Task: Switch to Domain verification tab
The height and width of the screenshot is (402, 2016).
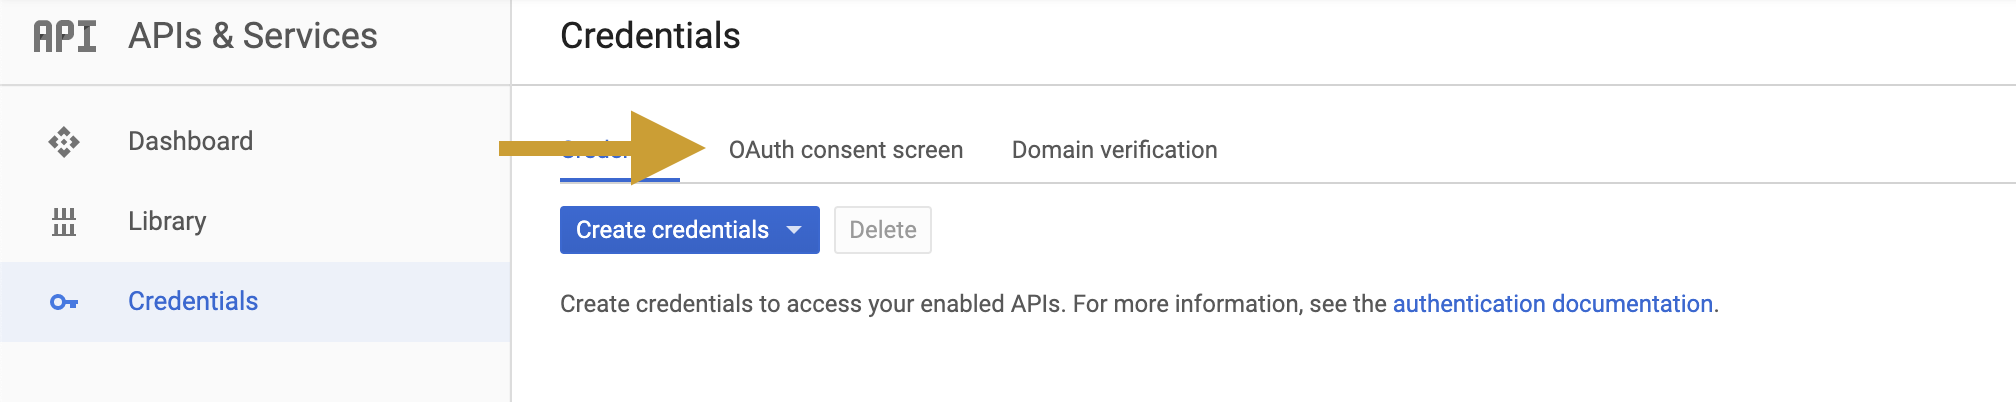Action: click(x=1114, y=150)
